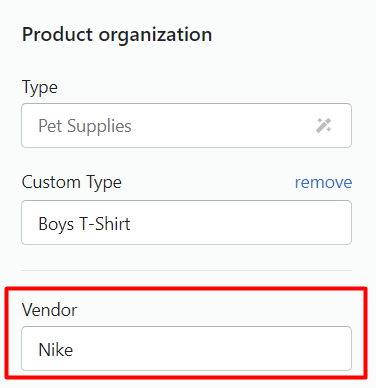Place cursor on the Nike text
The width and height of the screenshot is (376, 388).
coord(56,350)
